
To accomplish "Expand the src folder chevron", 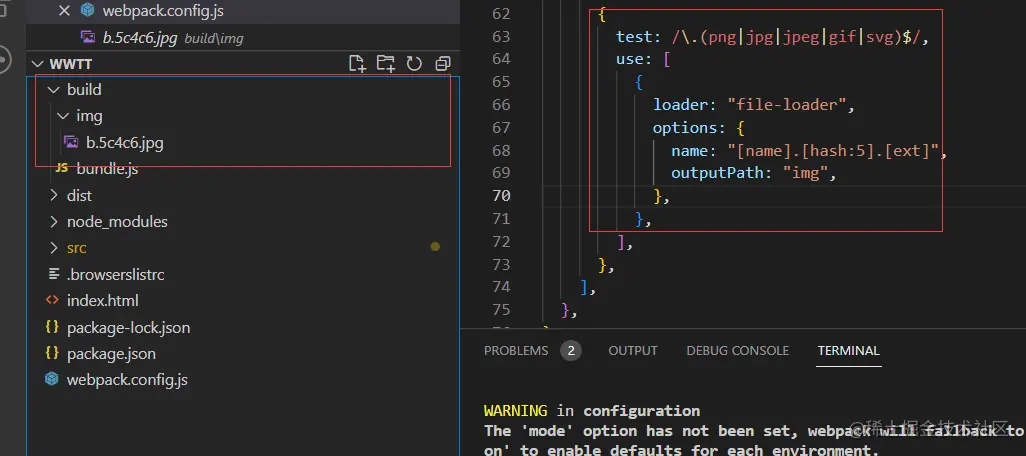I will (54, 248).
